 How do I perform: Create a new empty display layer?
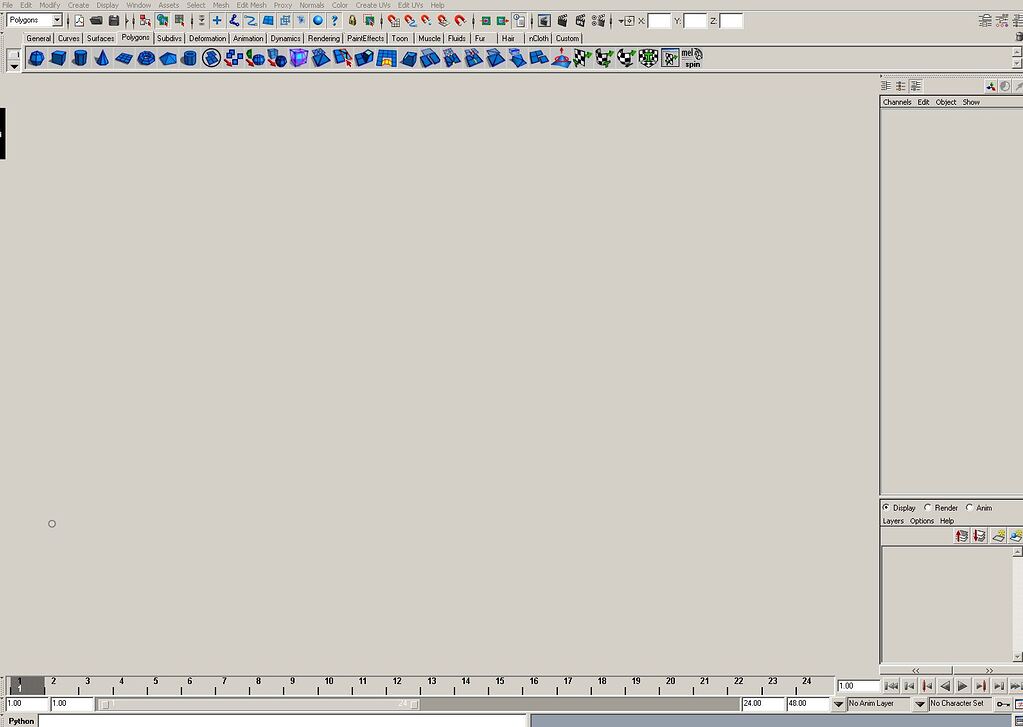[x=1000, y=536]
